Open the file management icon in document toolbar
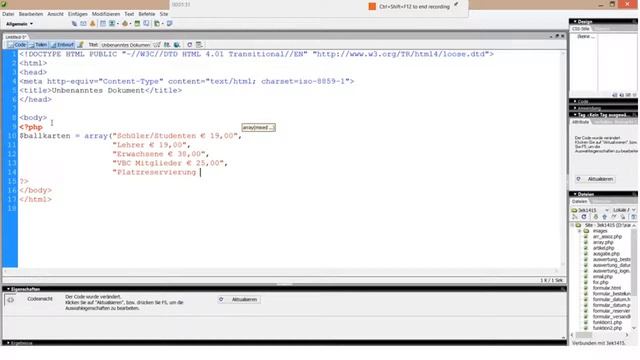The image size is (640, 360). click(x=167, y=45)
